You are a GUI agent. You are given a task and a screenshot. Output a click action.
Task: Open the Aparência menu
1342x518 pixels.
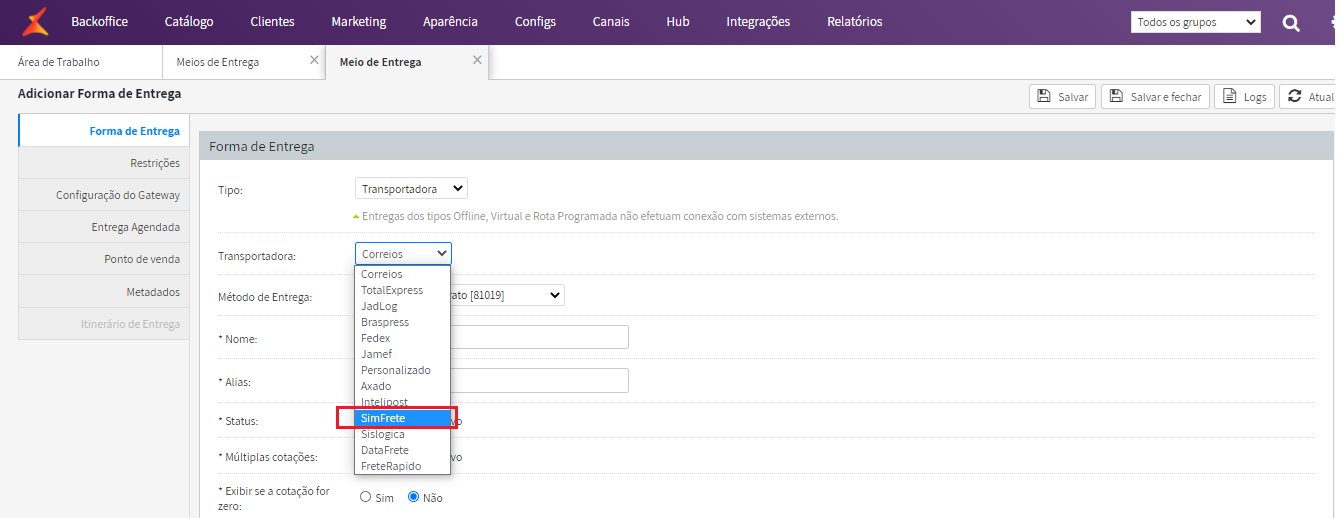click(x=450, y=21)
